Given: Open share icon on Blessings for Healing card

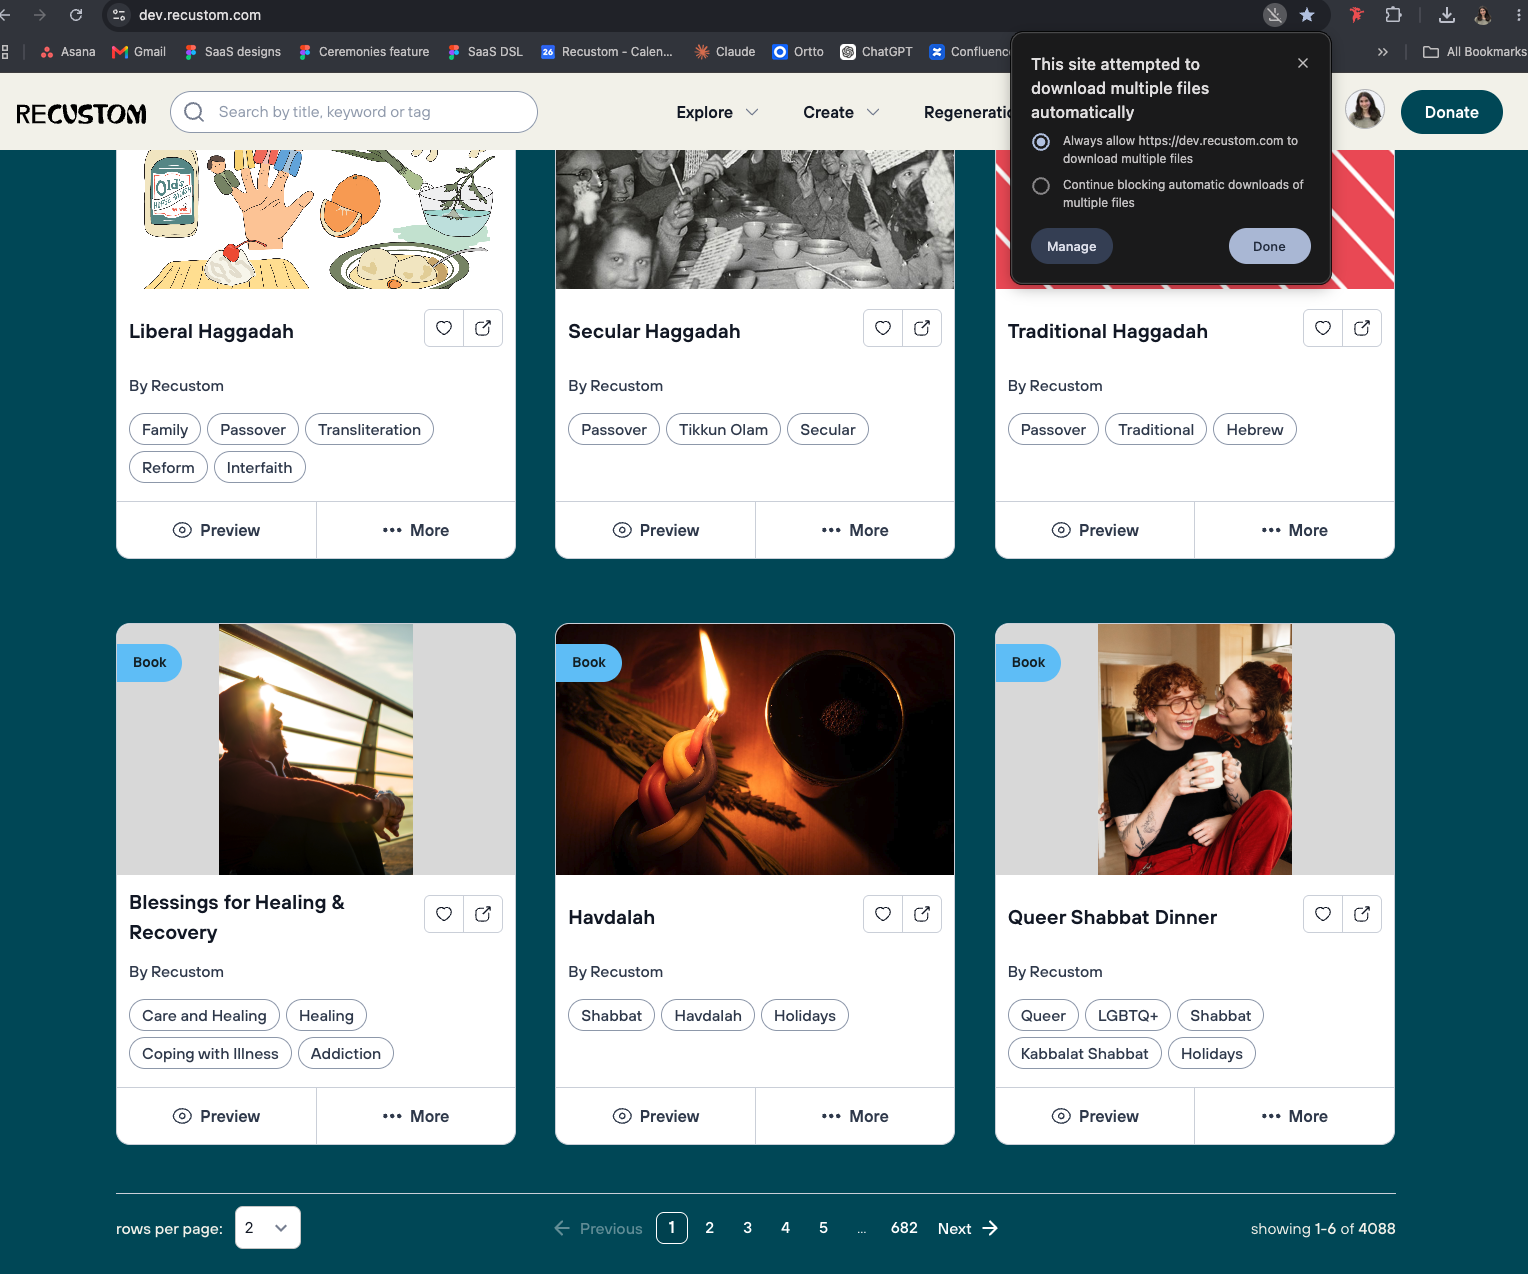Looking at the screenshot, I should tap(483, 914).
